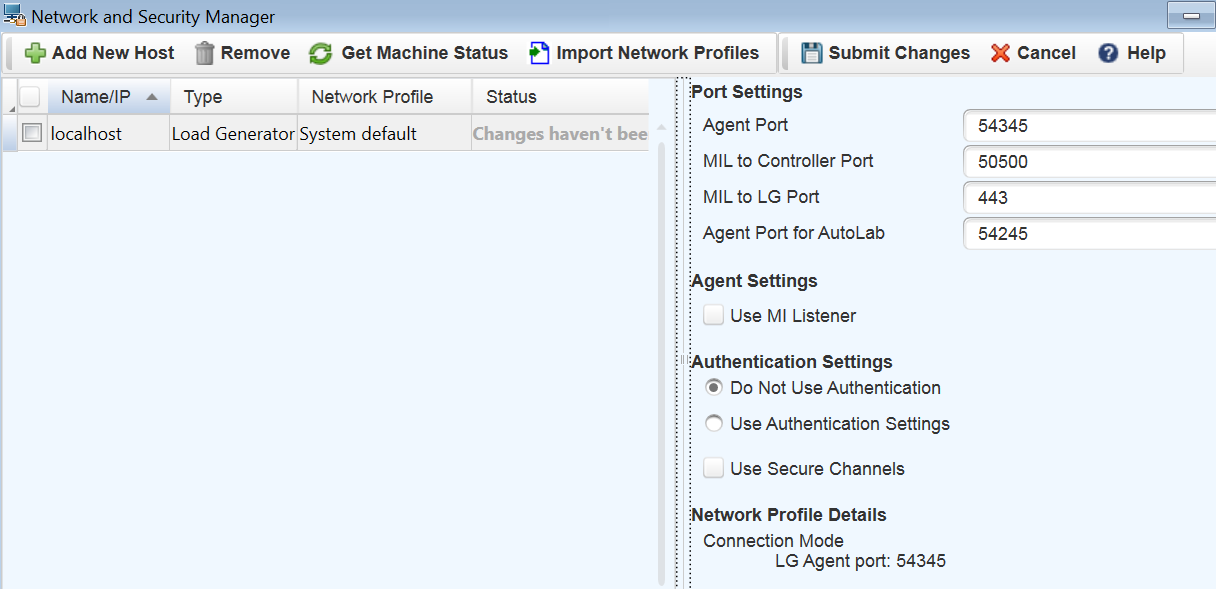Click the red X Cancel icon
The image size is (1216, 589).
[x=1000, y=53]
